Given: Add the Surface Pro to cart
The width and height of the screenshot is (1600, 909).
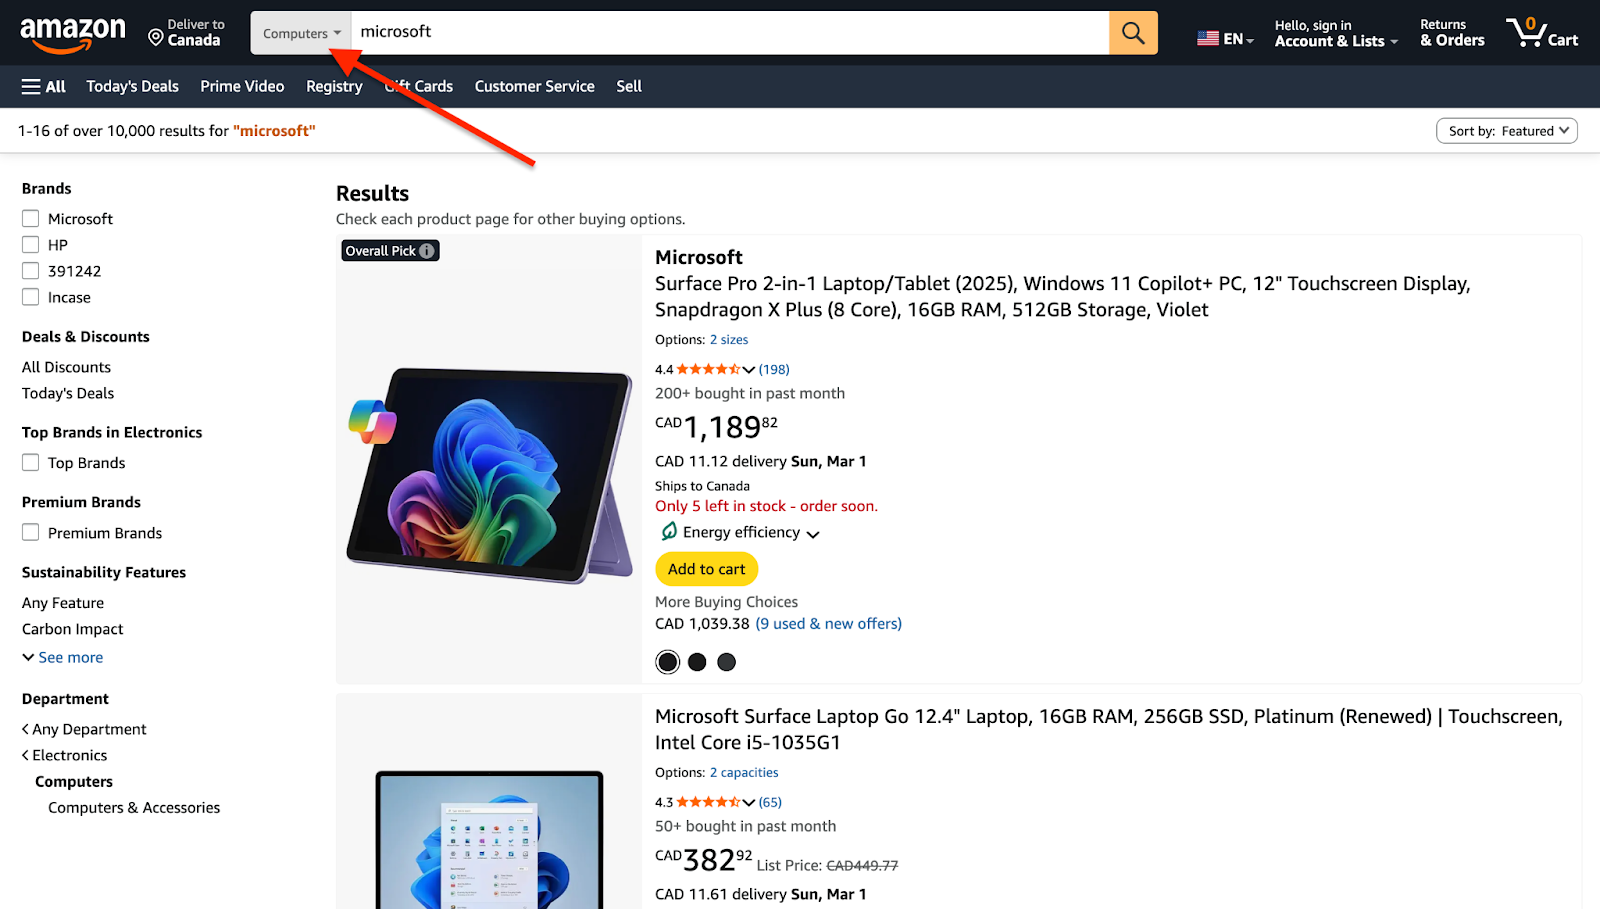Looking at the screenshot, I should tap(706, 568).
